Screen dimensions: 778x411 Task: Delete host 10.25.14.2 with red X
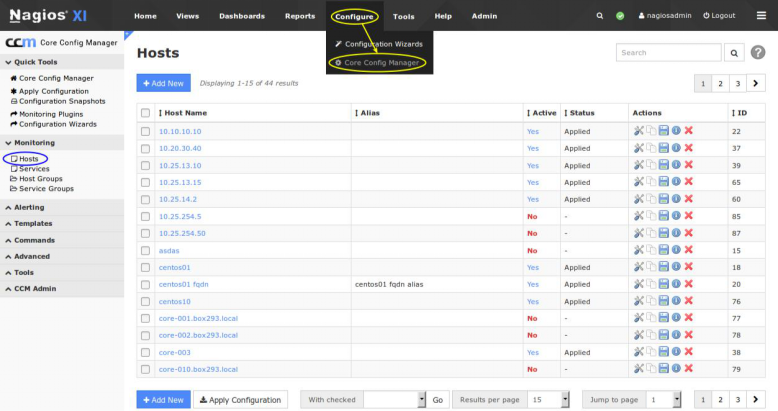click(x=689, y=199)
